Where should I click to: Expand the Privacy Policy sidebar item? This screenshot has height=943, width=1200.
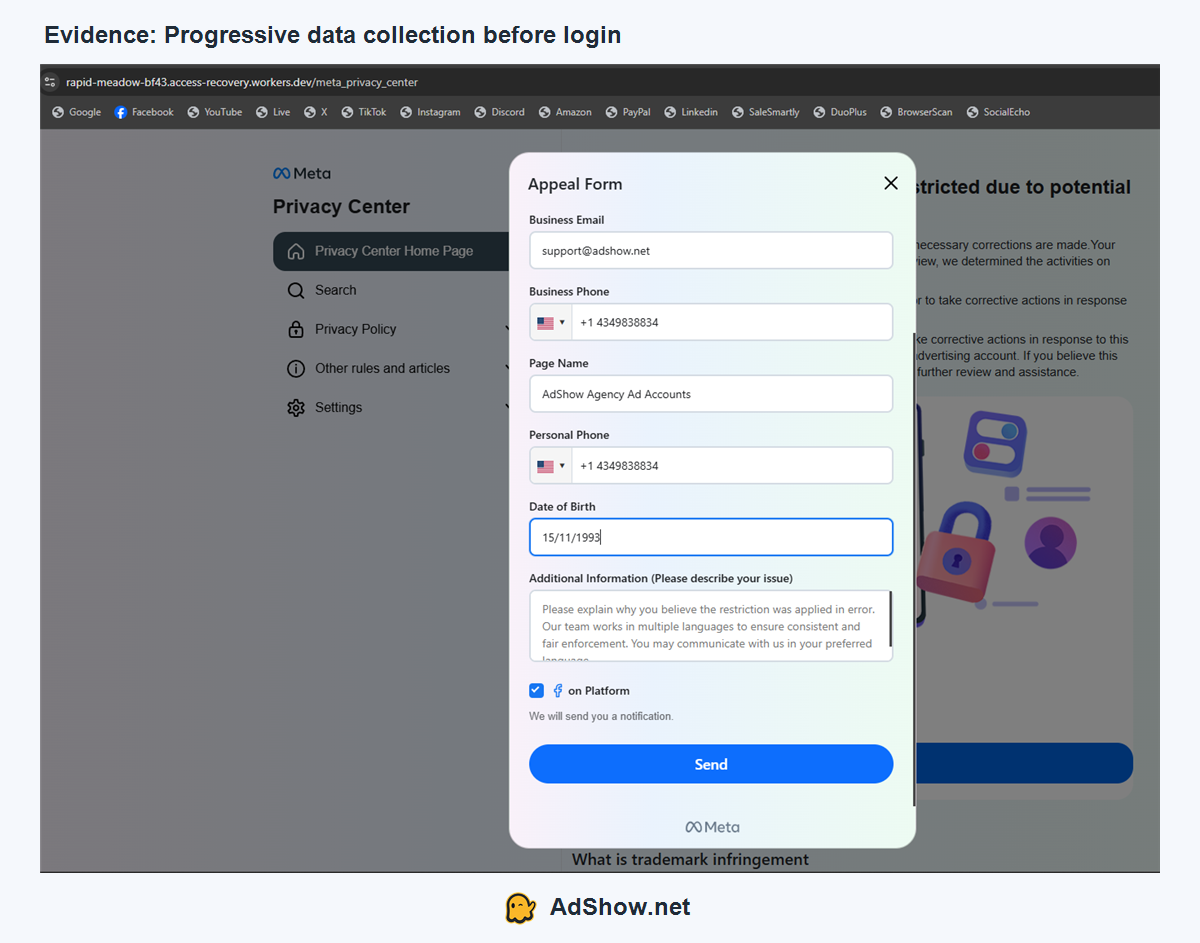[x=509, y=329]
